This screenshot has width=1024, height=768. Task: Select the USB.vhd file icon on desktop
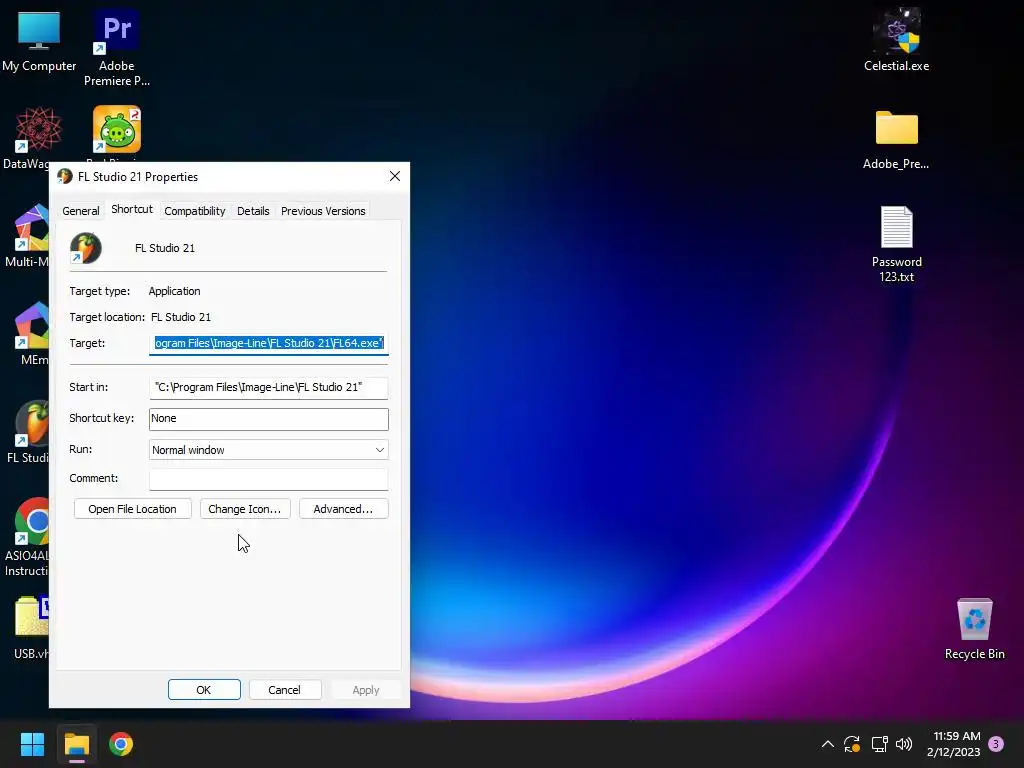tap(31, 616)
